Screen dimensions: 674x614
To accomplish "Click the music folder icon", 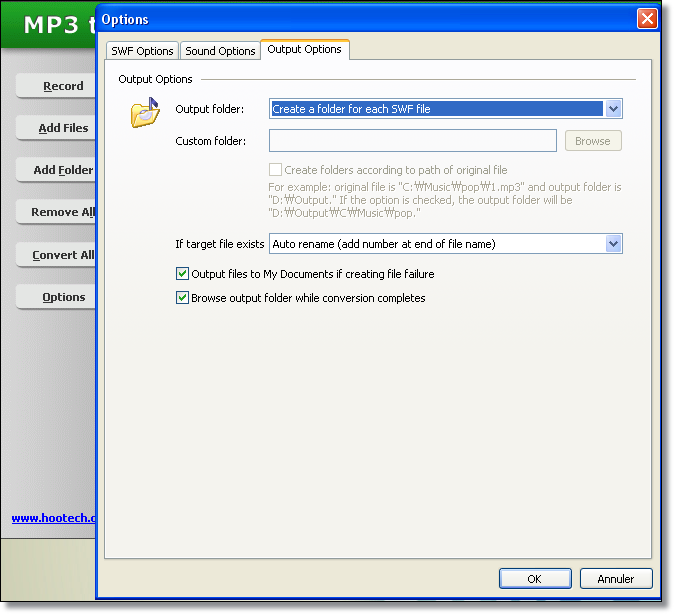I will click(146, 113).
